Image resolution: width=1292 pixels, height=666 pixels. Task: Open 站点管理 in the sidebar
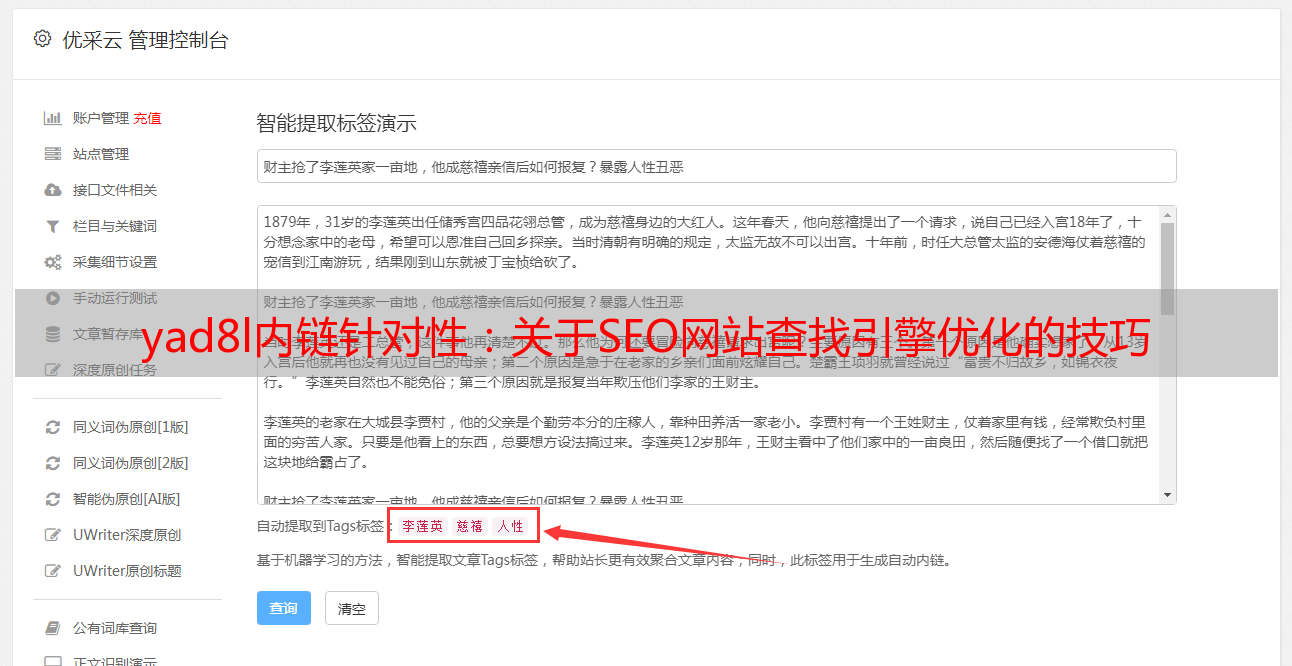click(101, 154)
